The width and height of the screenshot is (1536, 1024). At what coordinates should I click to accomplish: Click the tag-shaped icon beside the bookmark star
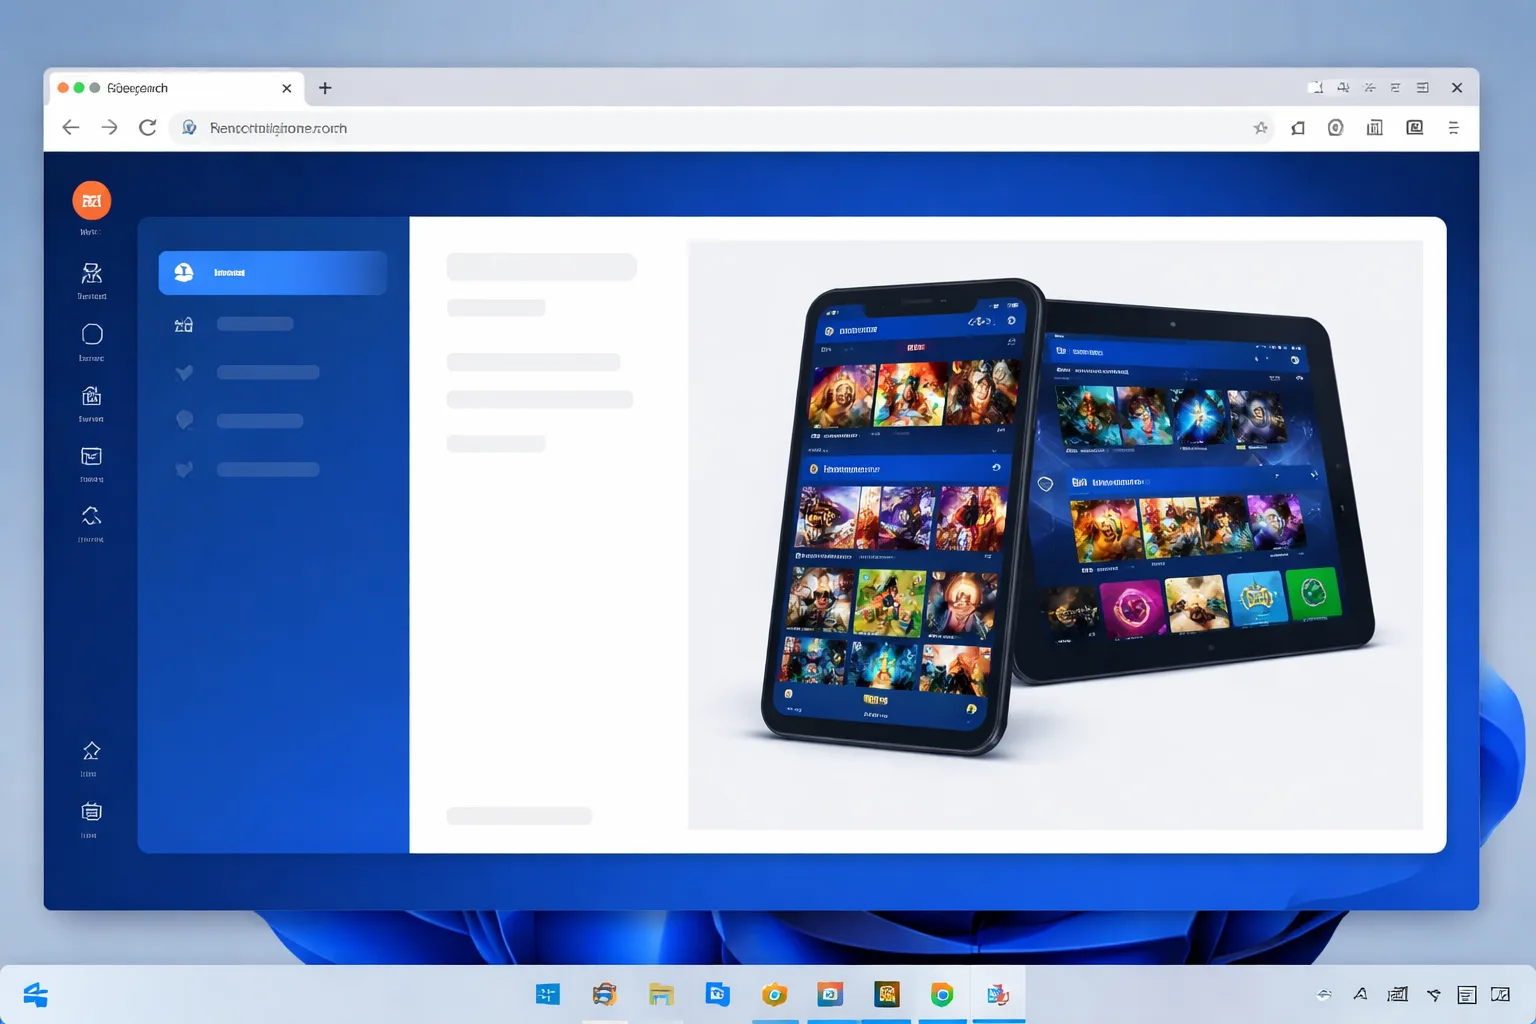click(x=1298, y=127)
